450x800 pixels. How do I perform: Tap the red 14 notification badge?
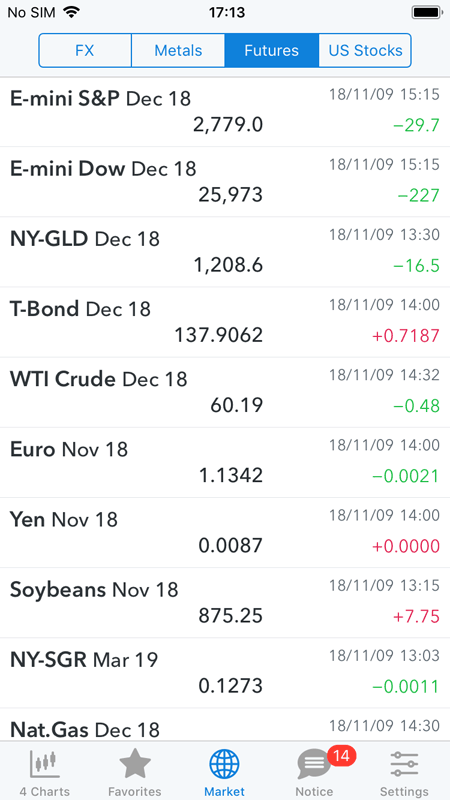[x=341, y=756]
